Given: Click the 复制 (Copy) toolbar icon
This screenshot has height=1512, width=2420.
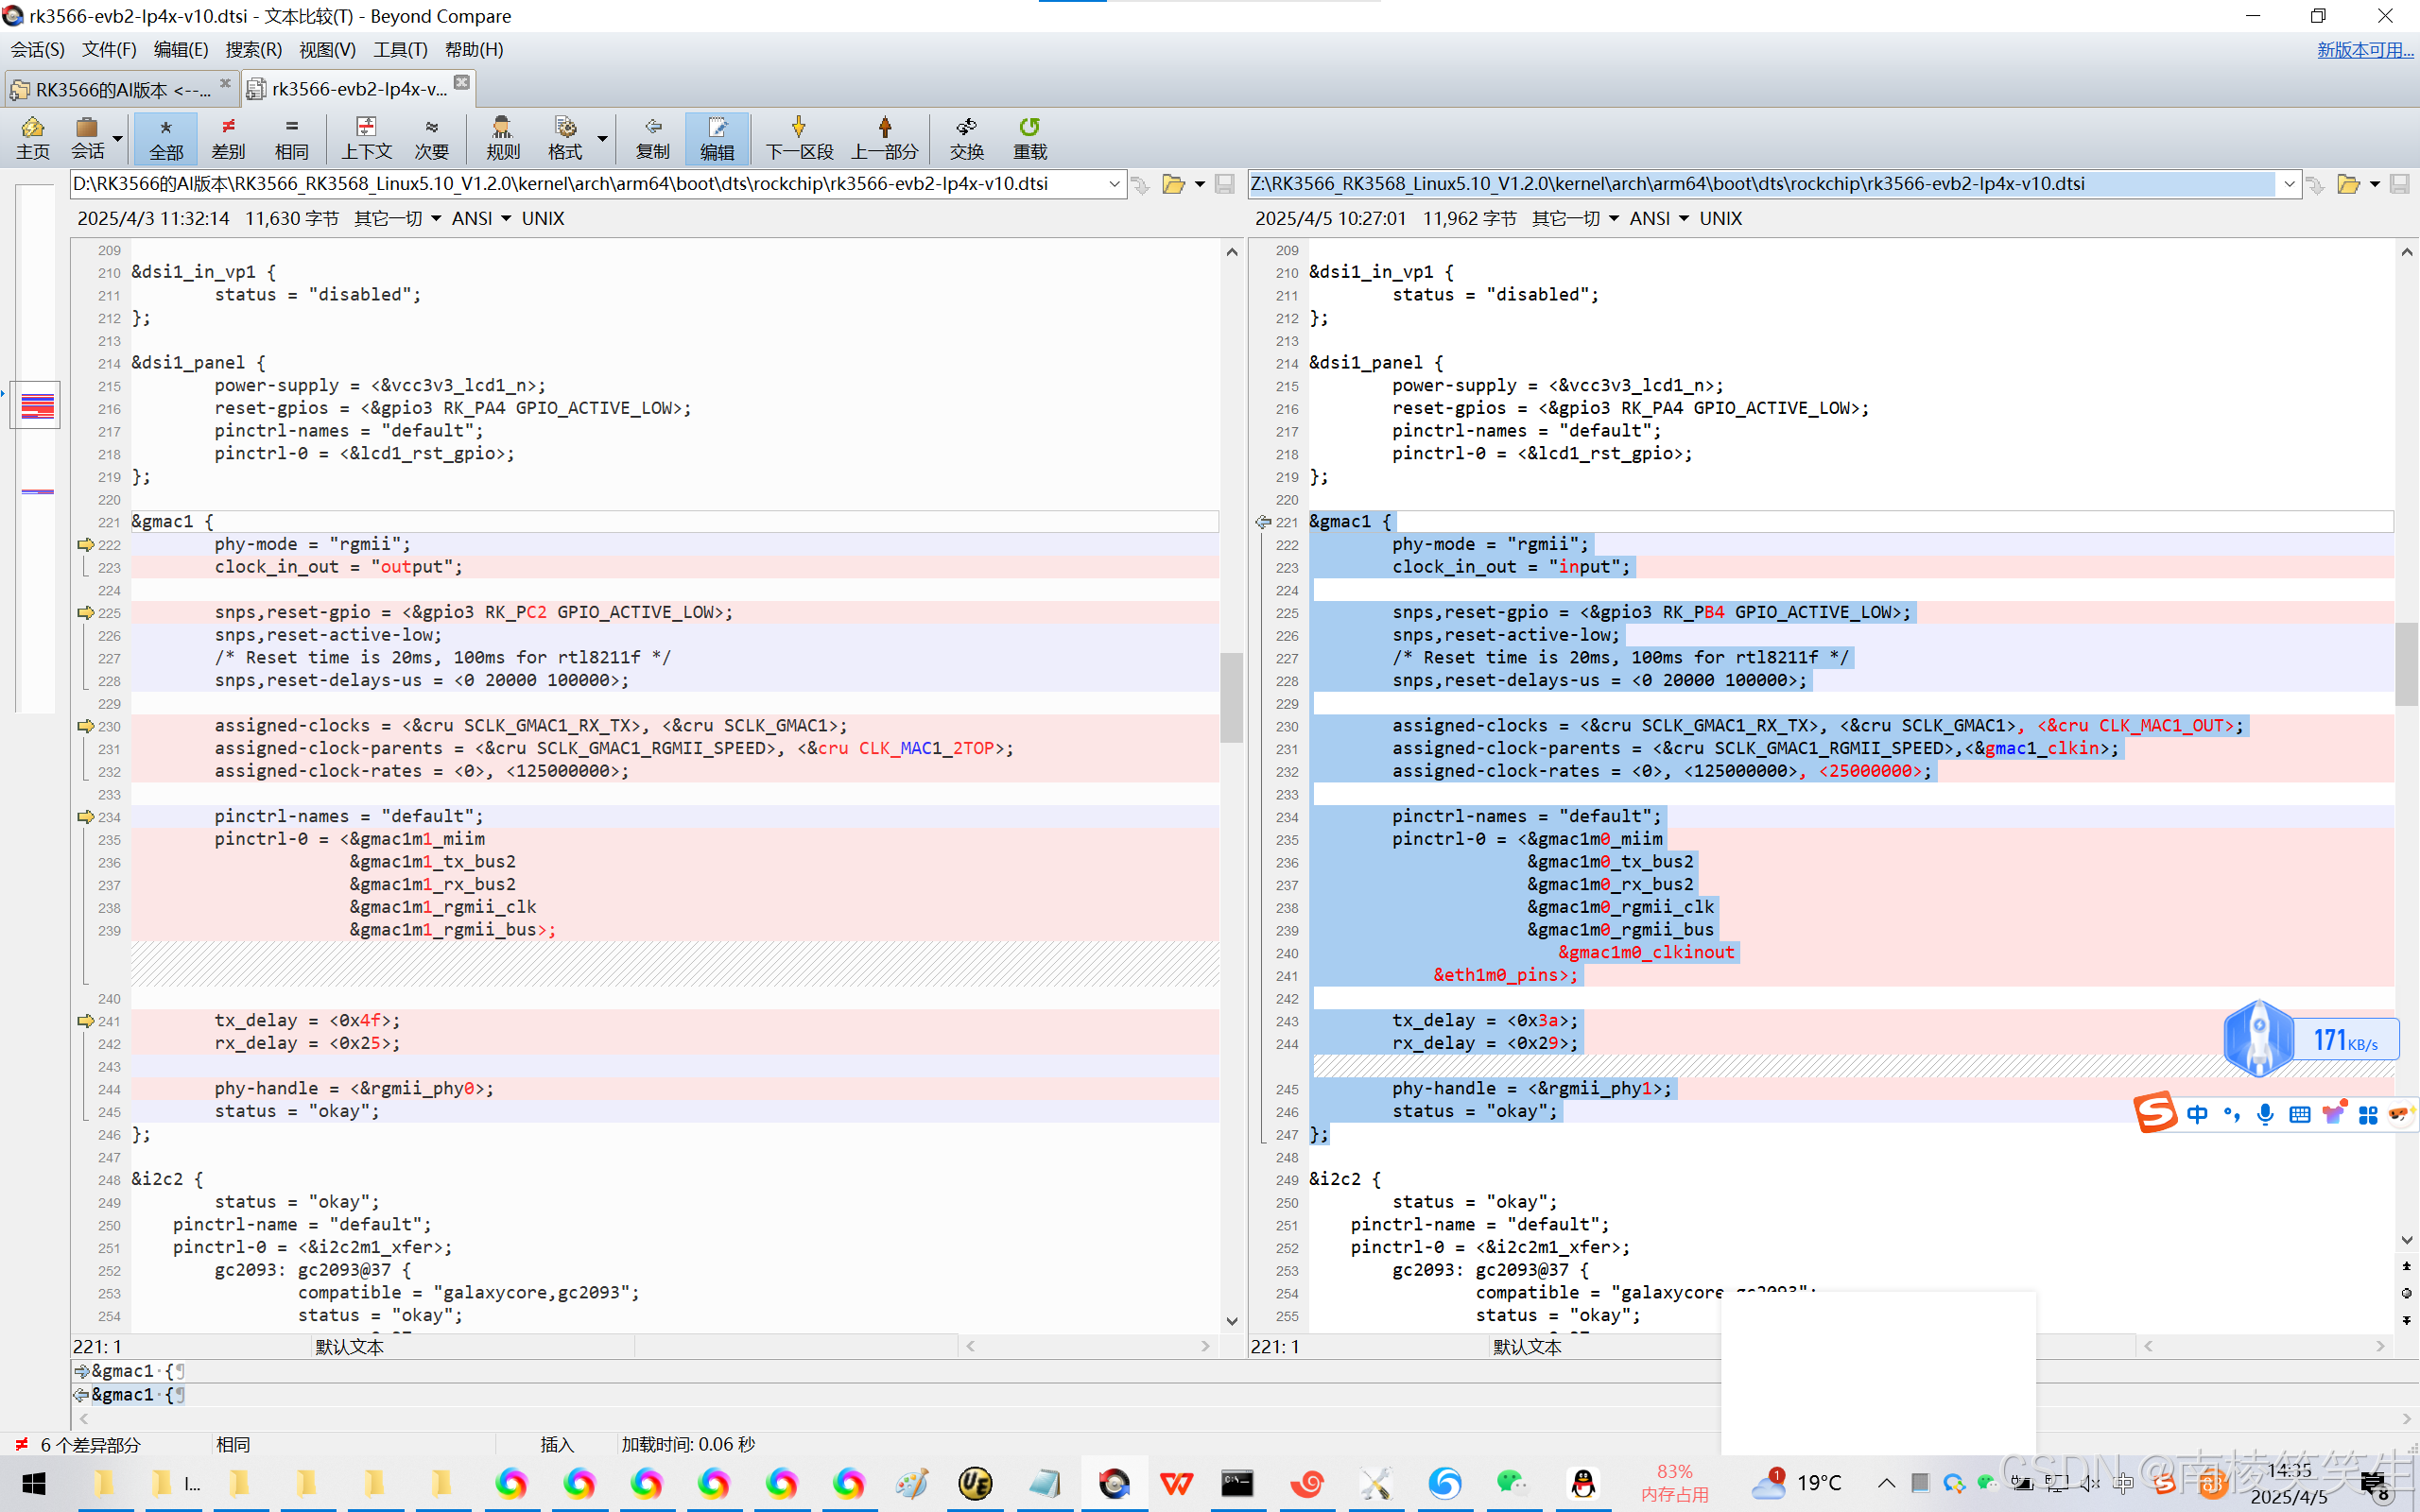Looking at the screenshot, I should tap(652, 137).
